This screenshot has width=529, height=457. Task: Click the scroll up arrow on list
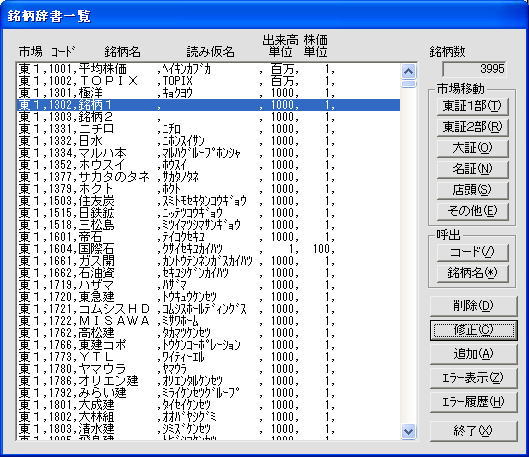[x=409, y=72]
